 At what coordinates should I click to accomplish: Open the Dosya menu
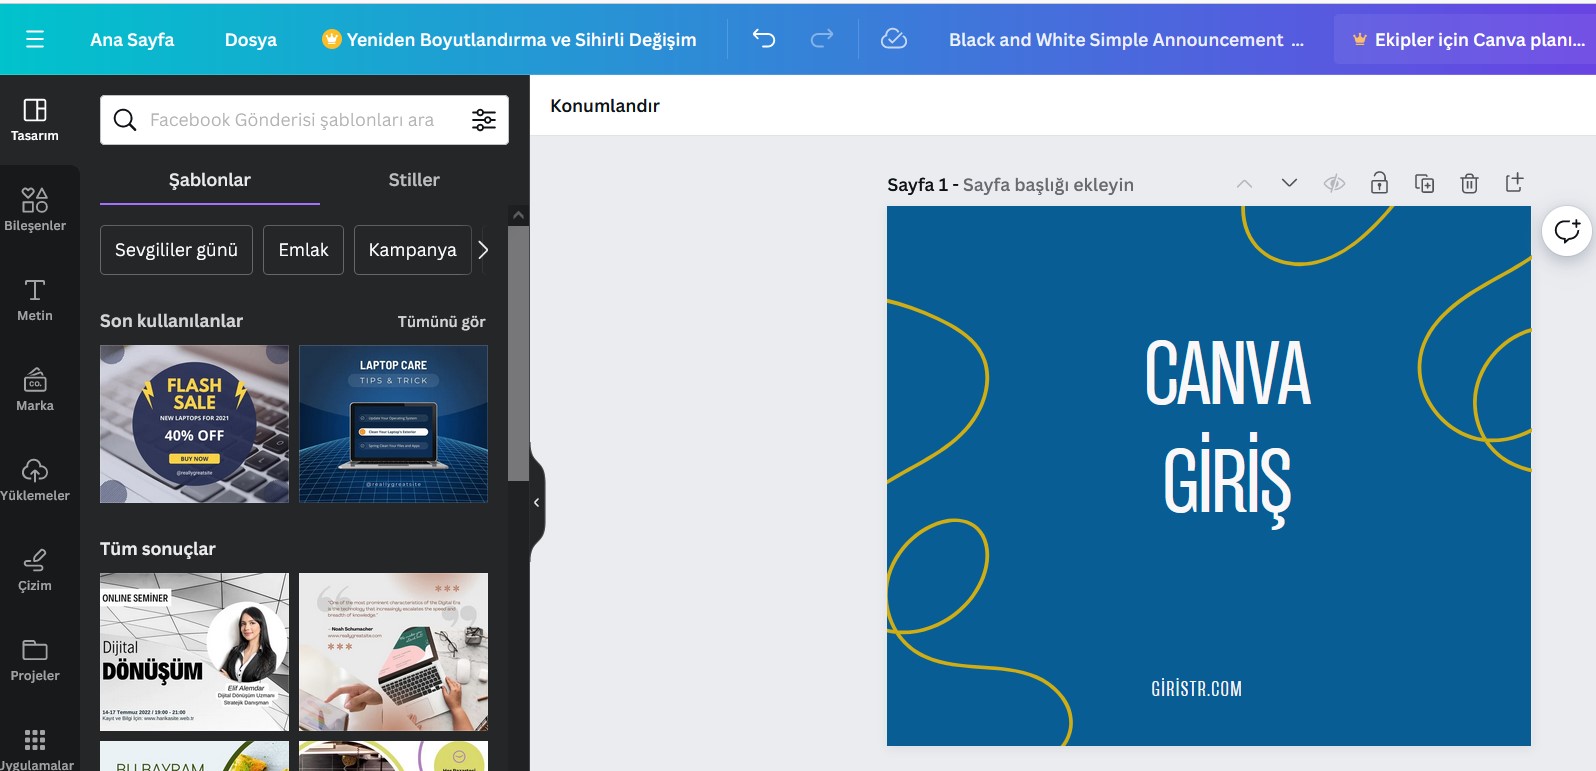[x=250, y=40]
